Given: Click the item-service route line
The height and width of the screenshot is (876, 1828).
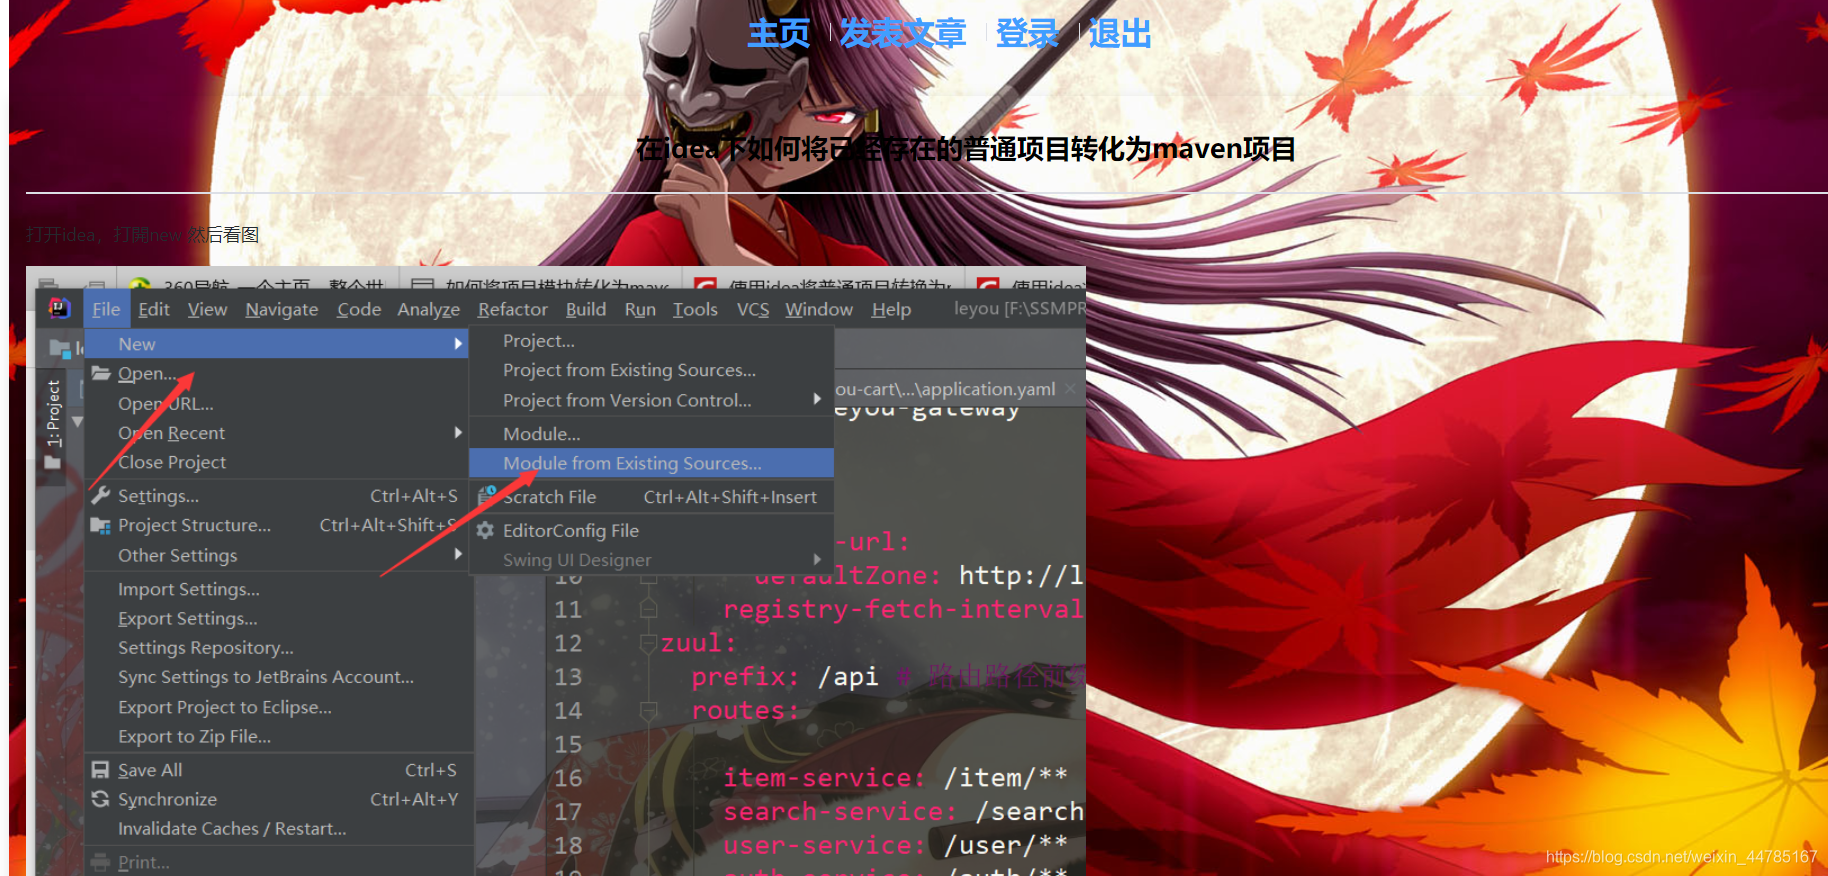Looking at the screenshot, I should (895, 777).
